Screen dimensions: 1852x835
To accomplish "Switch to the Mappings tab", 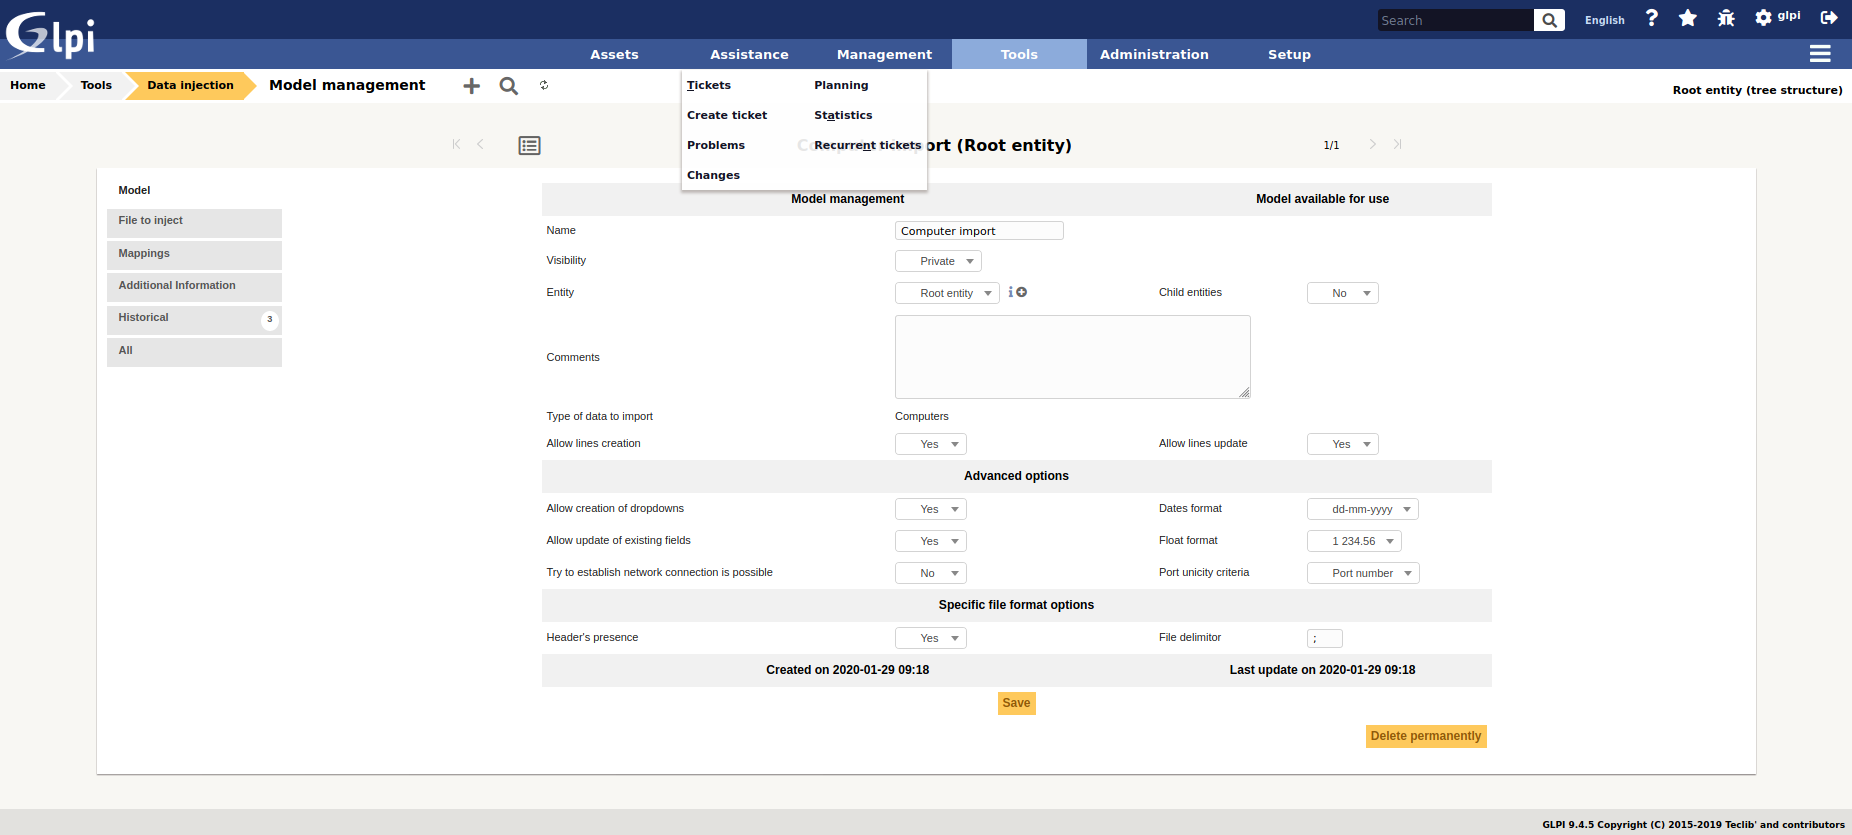I will 194,254.
